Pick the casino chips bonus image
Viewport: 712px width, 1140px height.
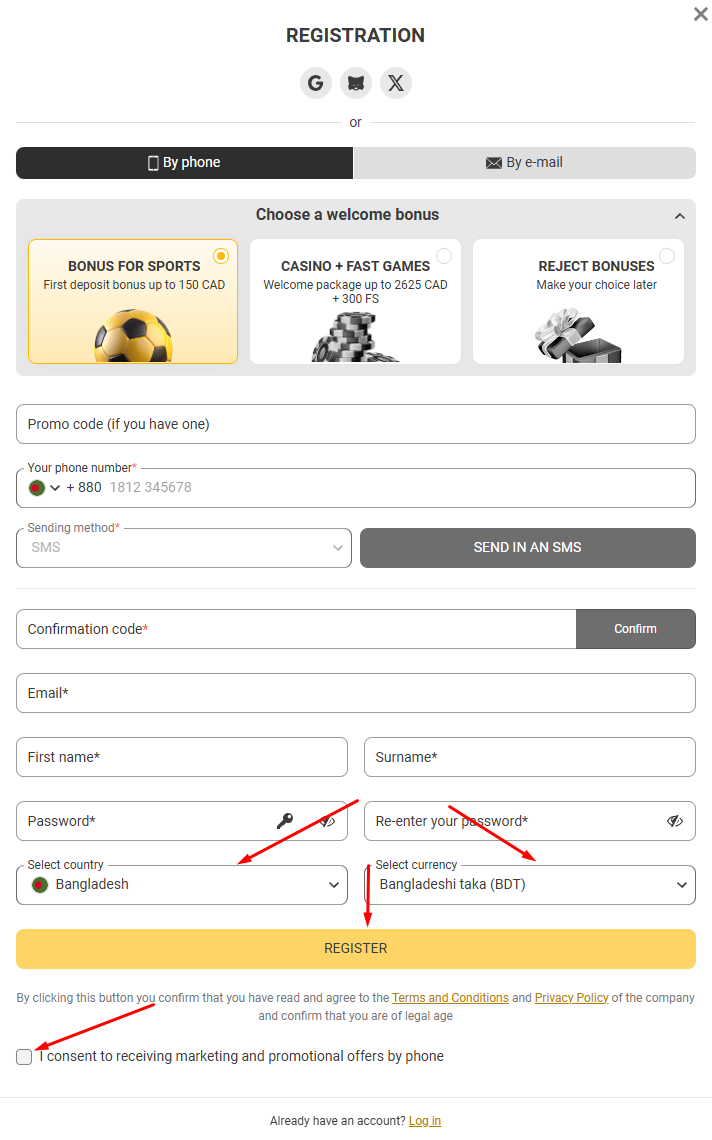click(x=354, y=337)
